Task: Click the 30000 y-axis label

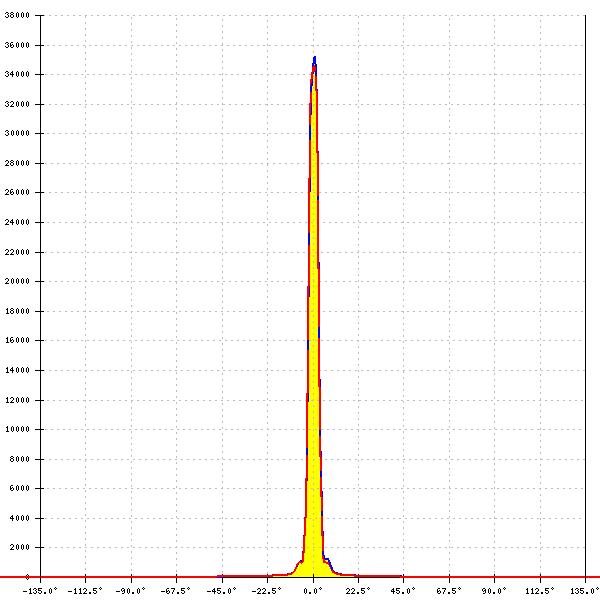Action: [x=17, y=133]
